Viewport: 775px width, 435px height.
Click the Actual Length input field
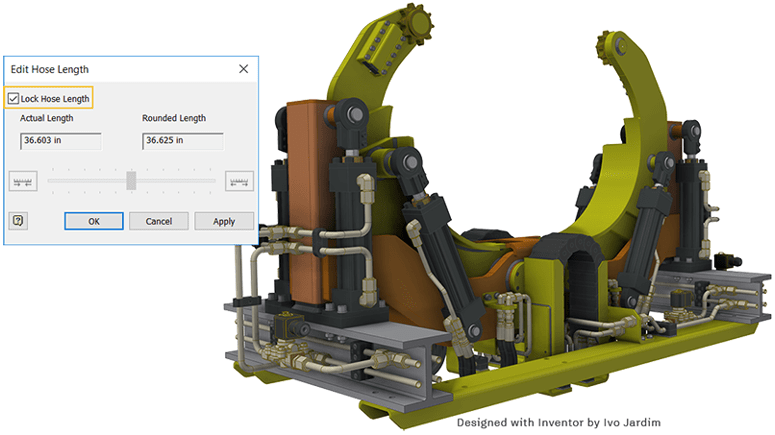coord(61,141)
